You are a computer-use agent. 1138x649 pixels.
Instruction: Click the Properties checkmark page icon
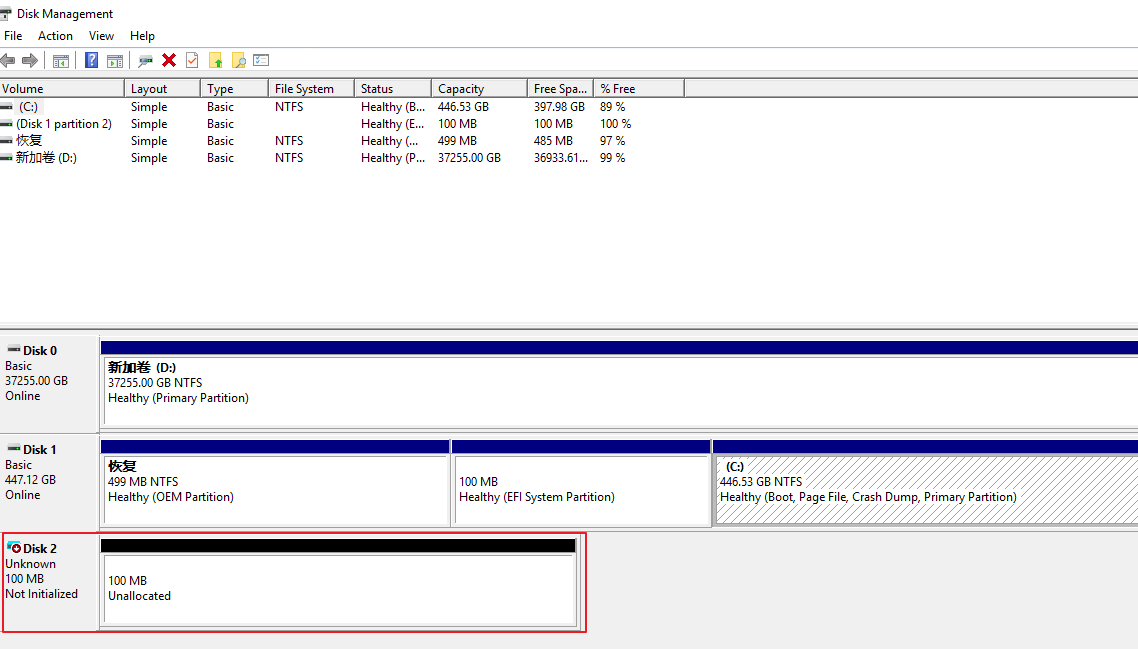click(192, 61)
